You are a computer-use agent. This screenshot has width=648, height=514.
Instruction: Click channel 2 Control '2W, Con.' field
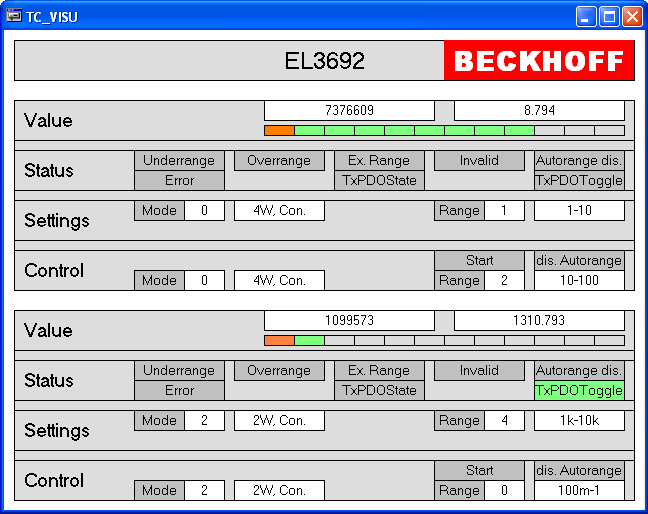(x=279, y=490)
